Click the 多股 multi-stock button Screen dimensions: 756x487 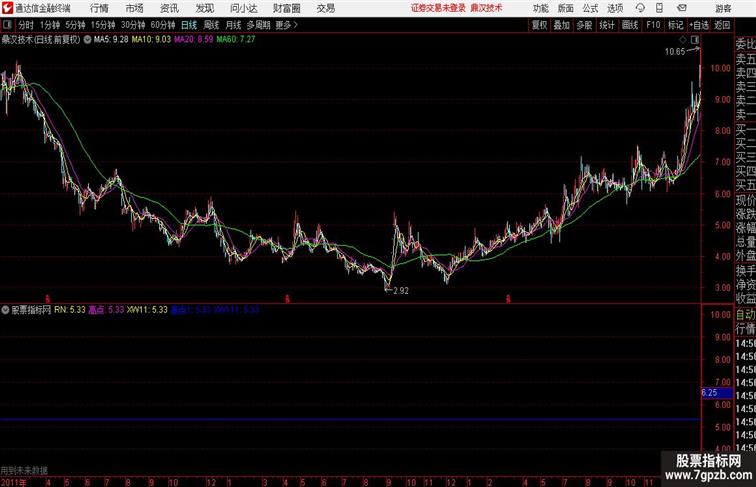pos(584,25)
